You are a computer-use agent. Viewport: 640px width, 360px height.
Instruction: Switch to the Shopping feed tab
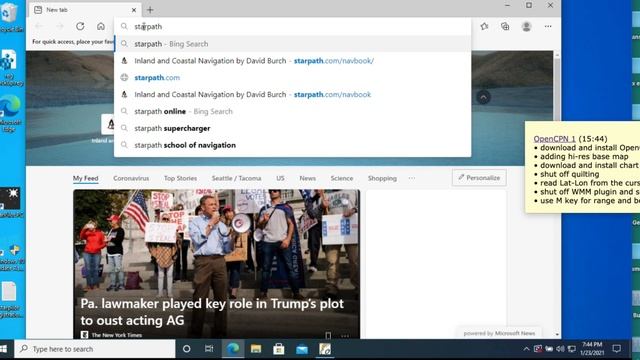tap(382, 178)
